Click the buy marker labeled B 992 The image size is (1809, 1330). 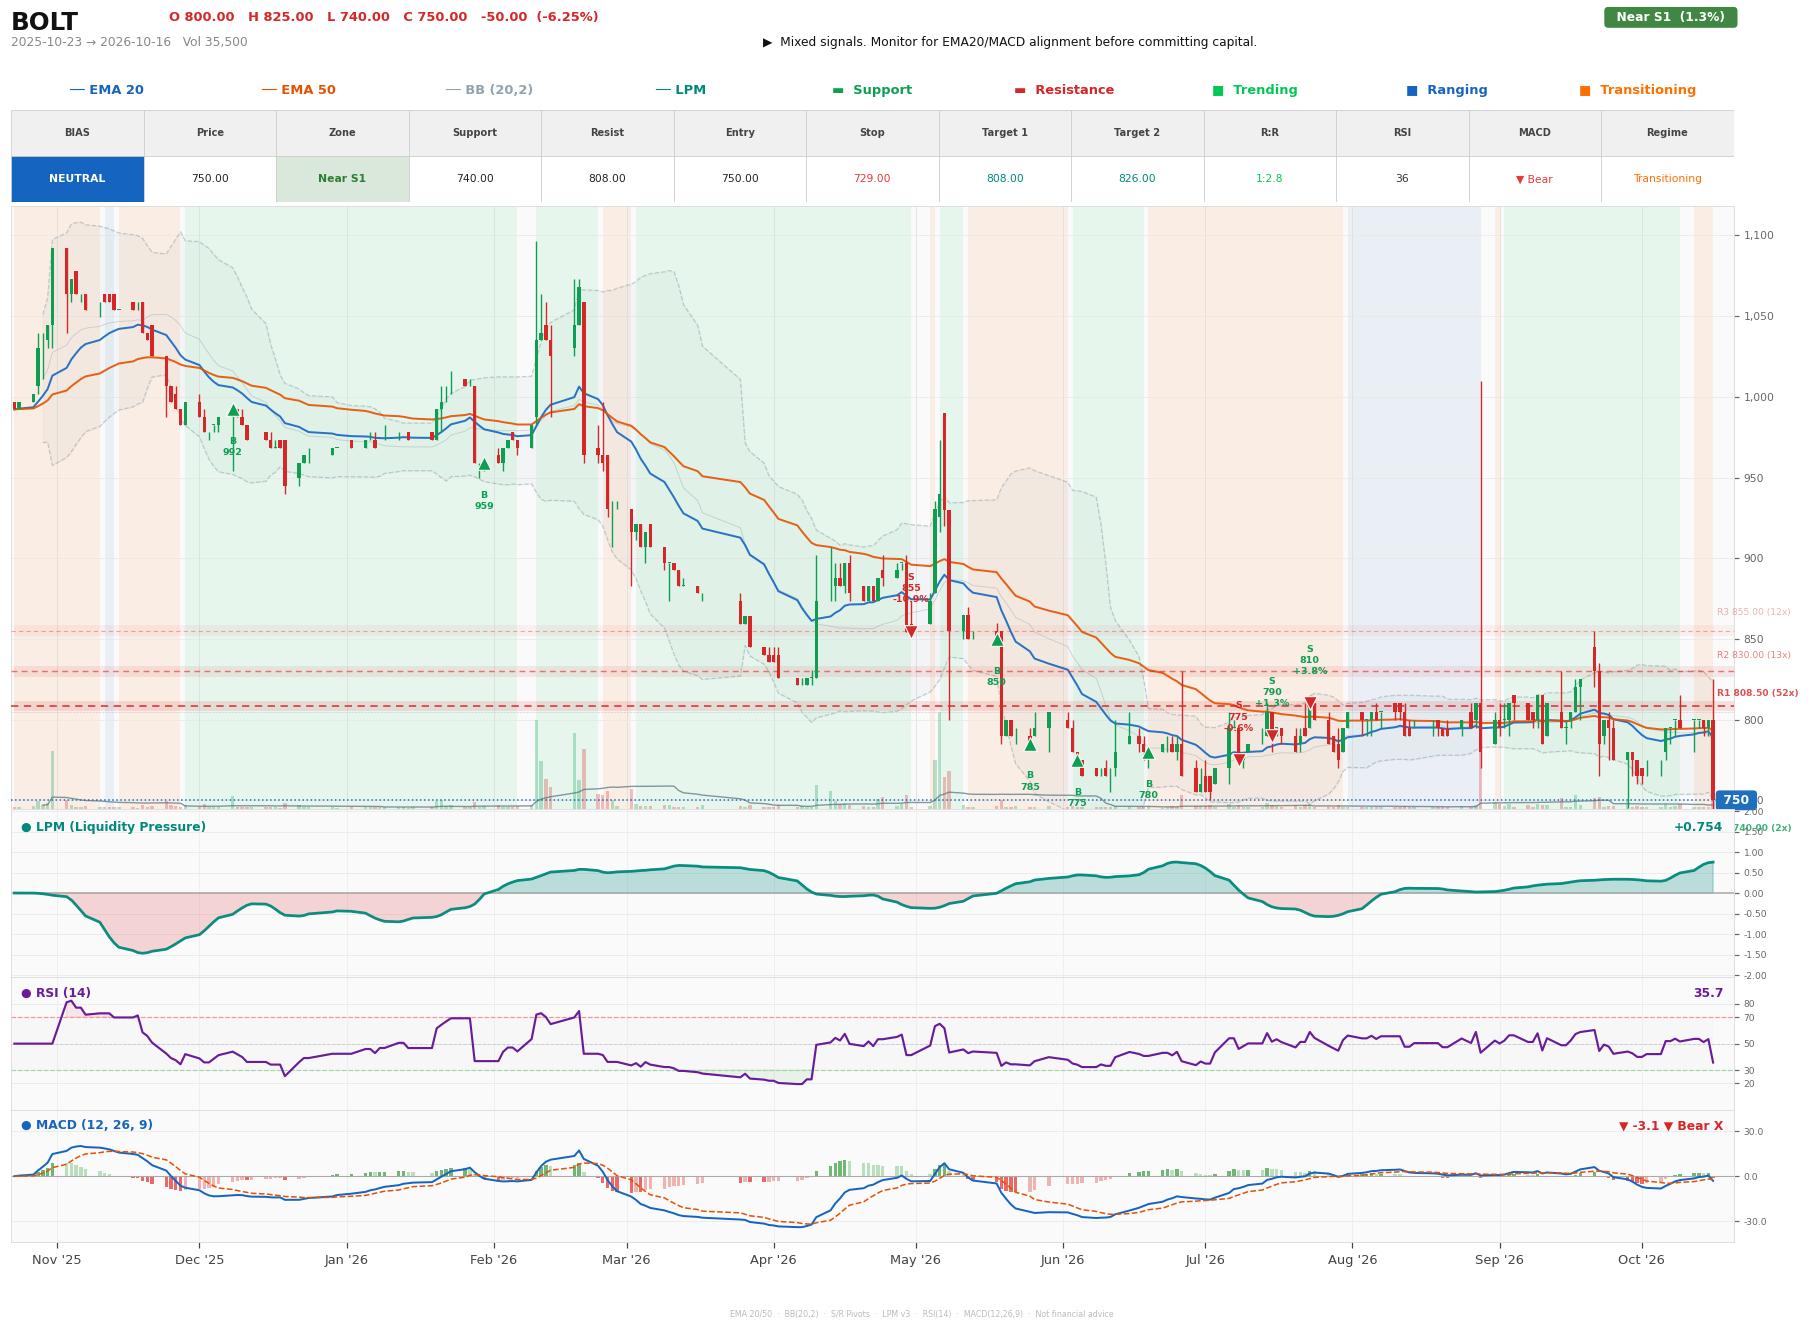(233, 410)
